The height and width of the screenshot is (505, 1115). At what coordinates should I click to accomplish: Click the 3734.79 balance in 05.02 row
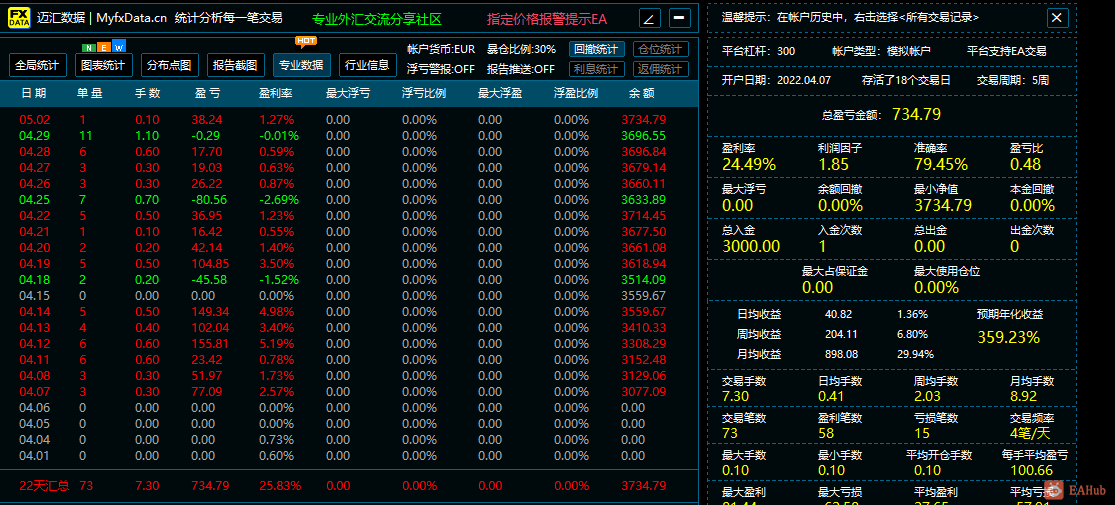(644, 119)
